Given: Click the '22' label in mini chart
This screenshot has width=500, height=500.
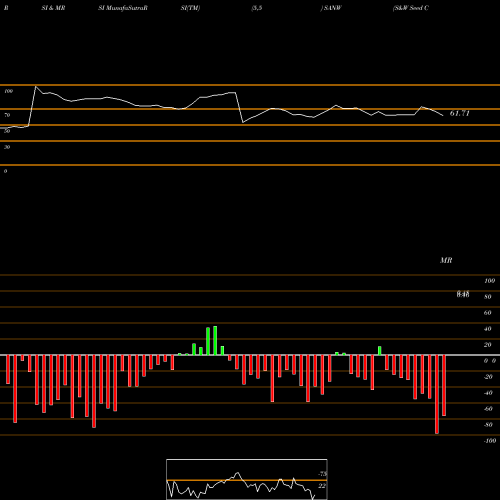Looking at the screenshot, I should pyautogui.click(x=322, y=486).
